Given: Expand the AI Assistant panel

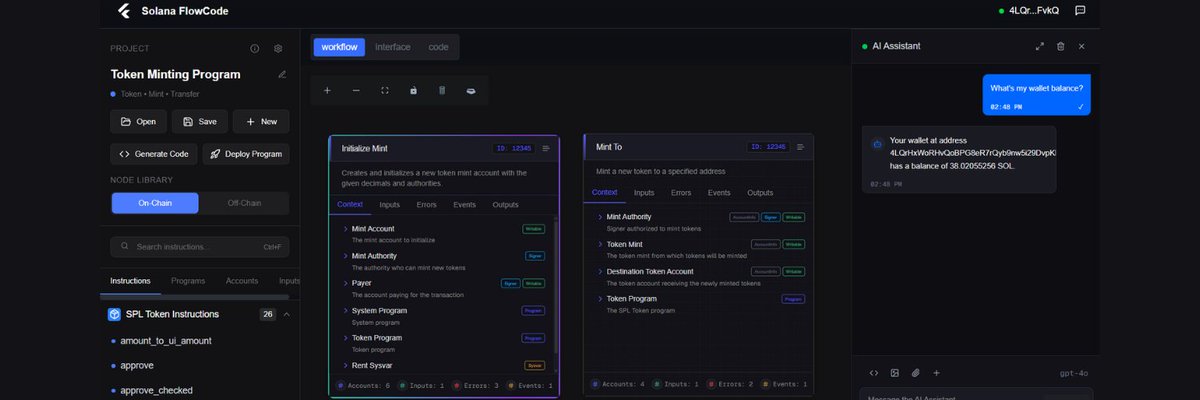Looking at the screenshot, I should [1039, 46].
